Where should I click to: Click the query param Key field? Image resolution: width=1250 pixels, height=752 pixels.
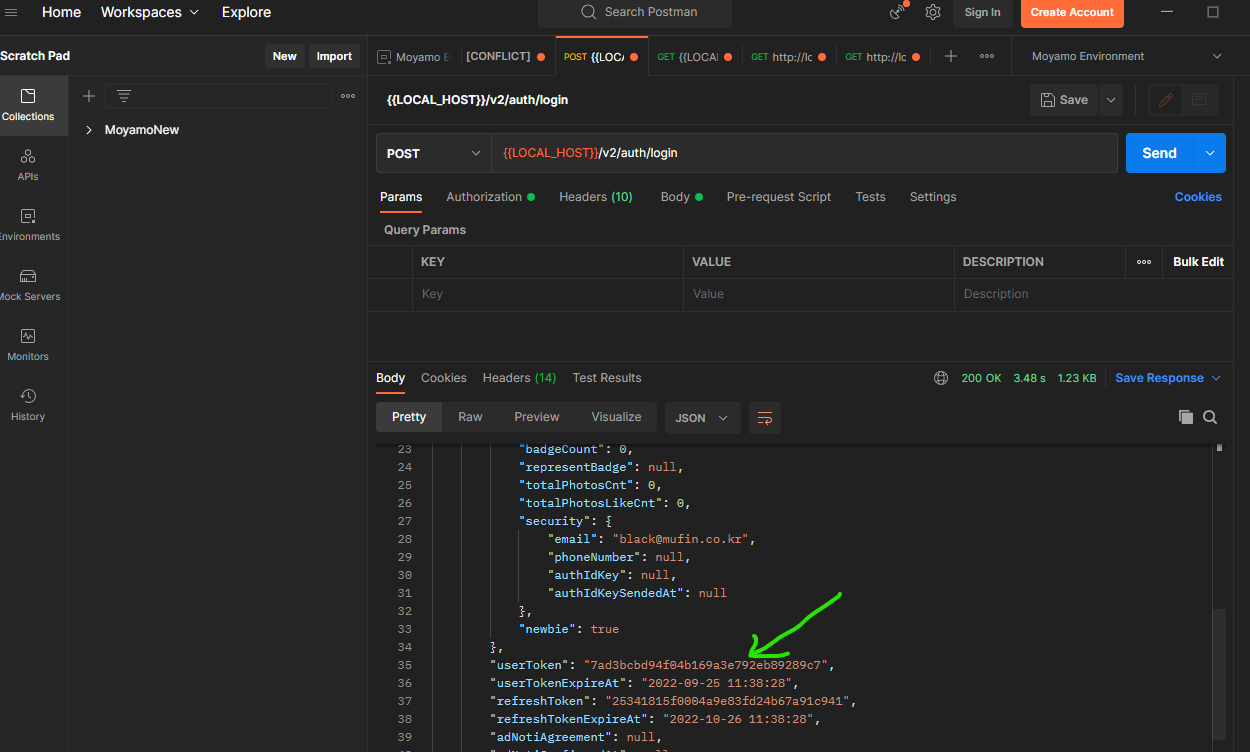pyautogui.click(x=548, y=294)
